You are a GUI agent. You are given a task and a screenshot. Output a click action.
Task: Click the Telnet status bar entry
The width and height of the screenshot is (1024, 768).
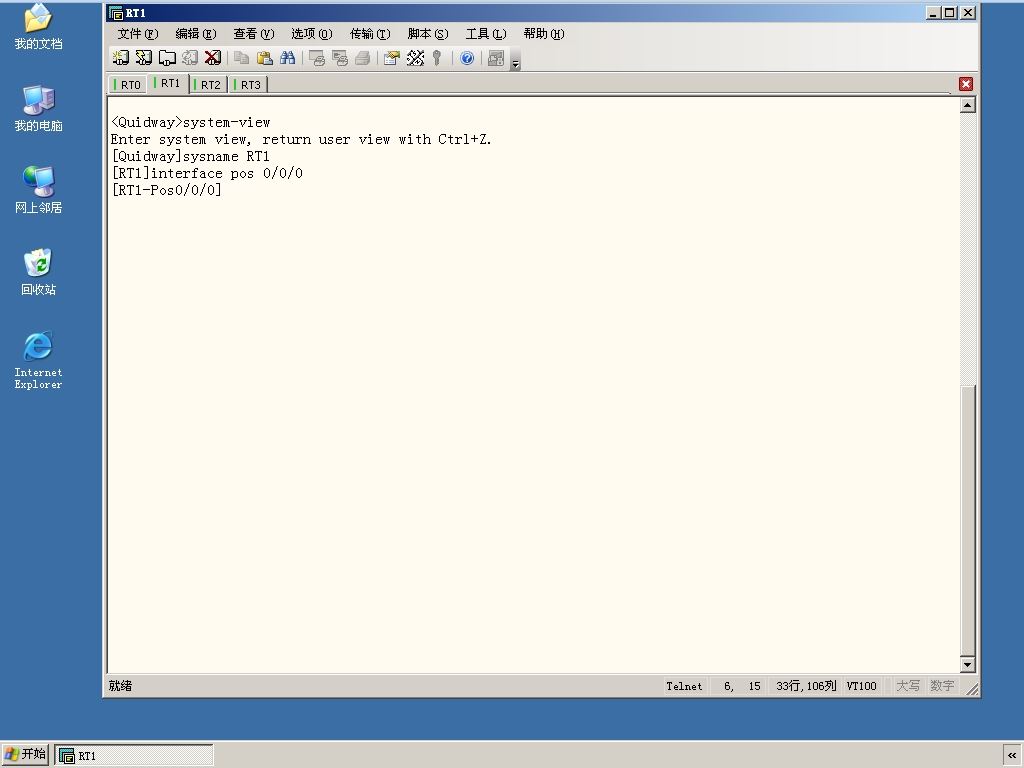[x=684, y=686]
